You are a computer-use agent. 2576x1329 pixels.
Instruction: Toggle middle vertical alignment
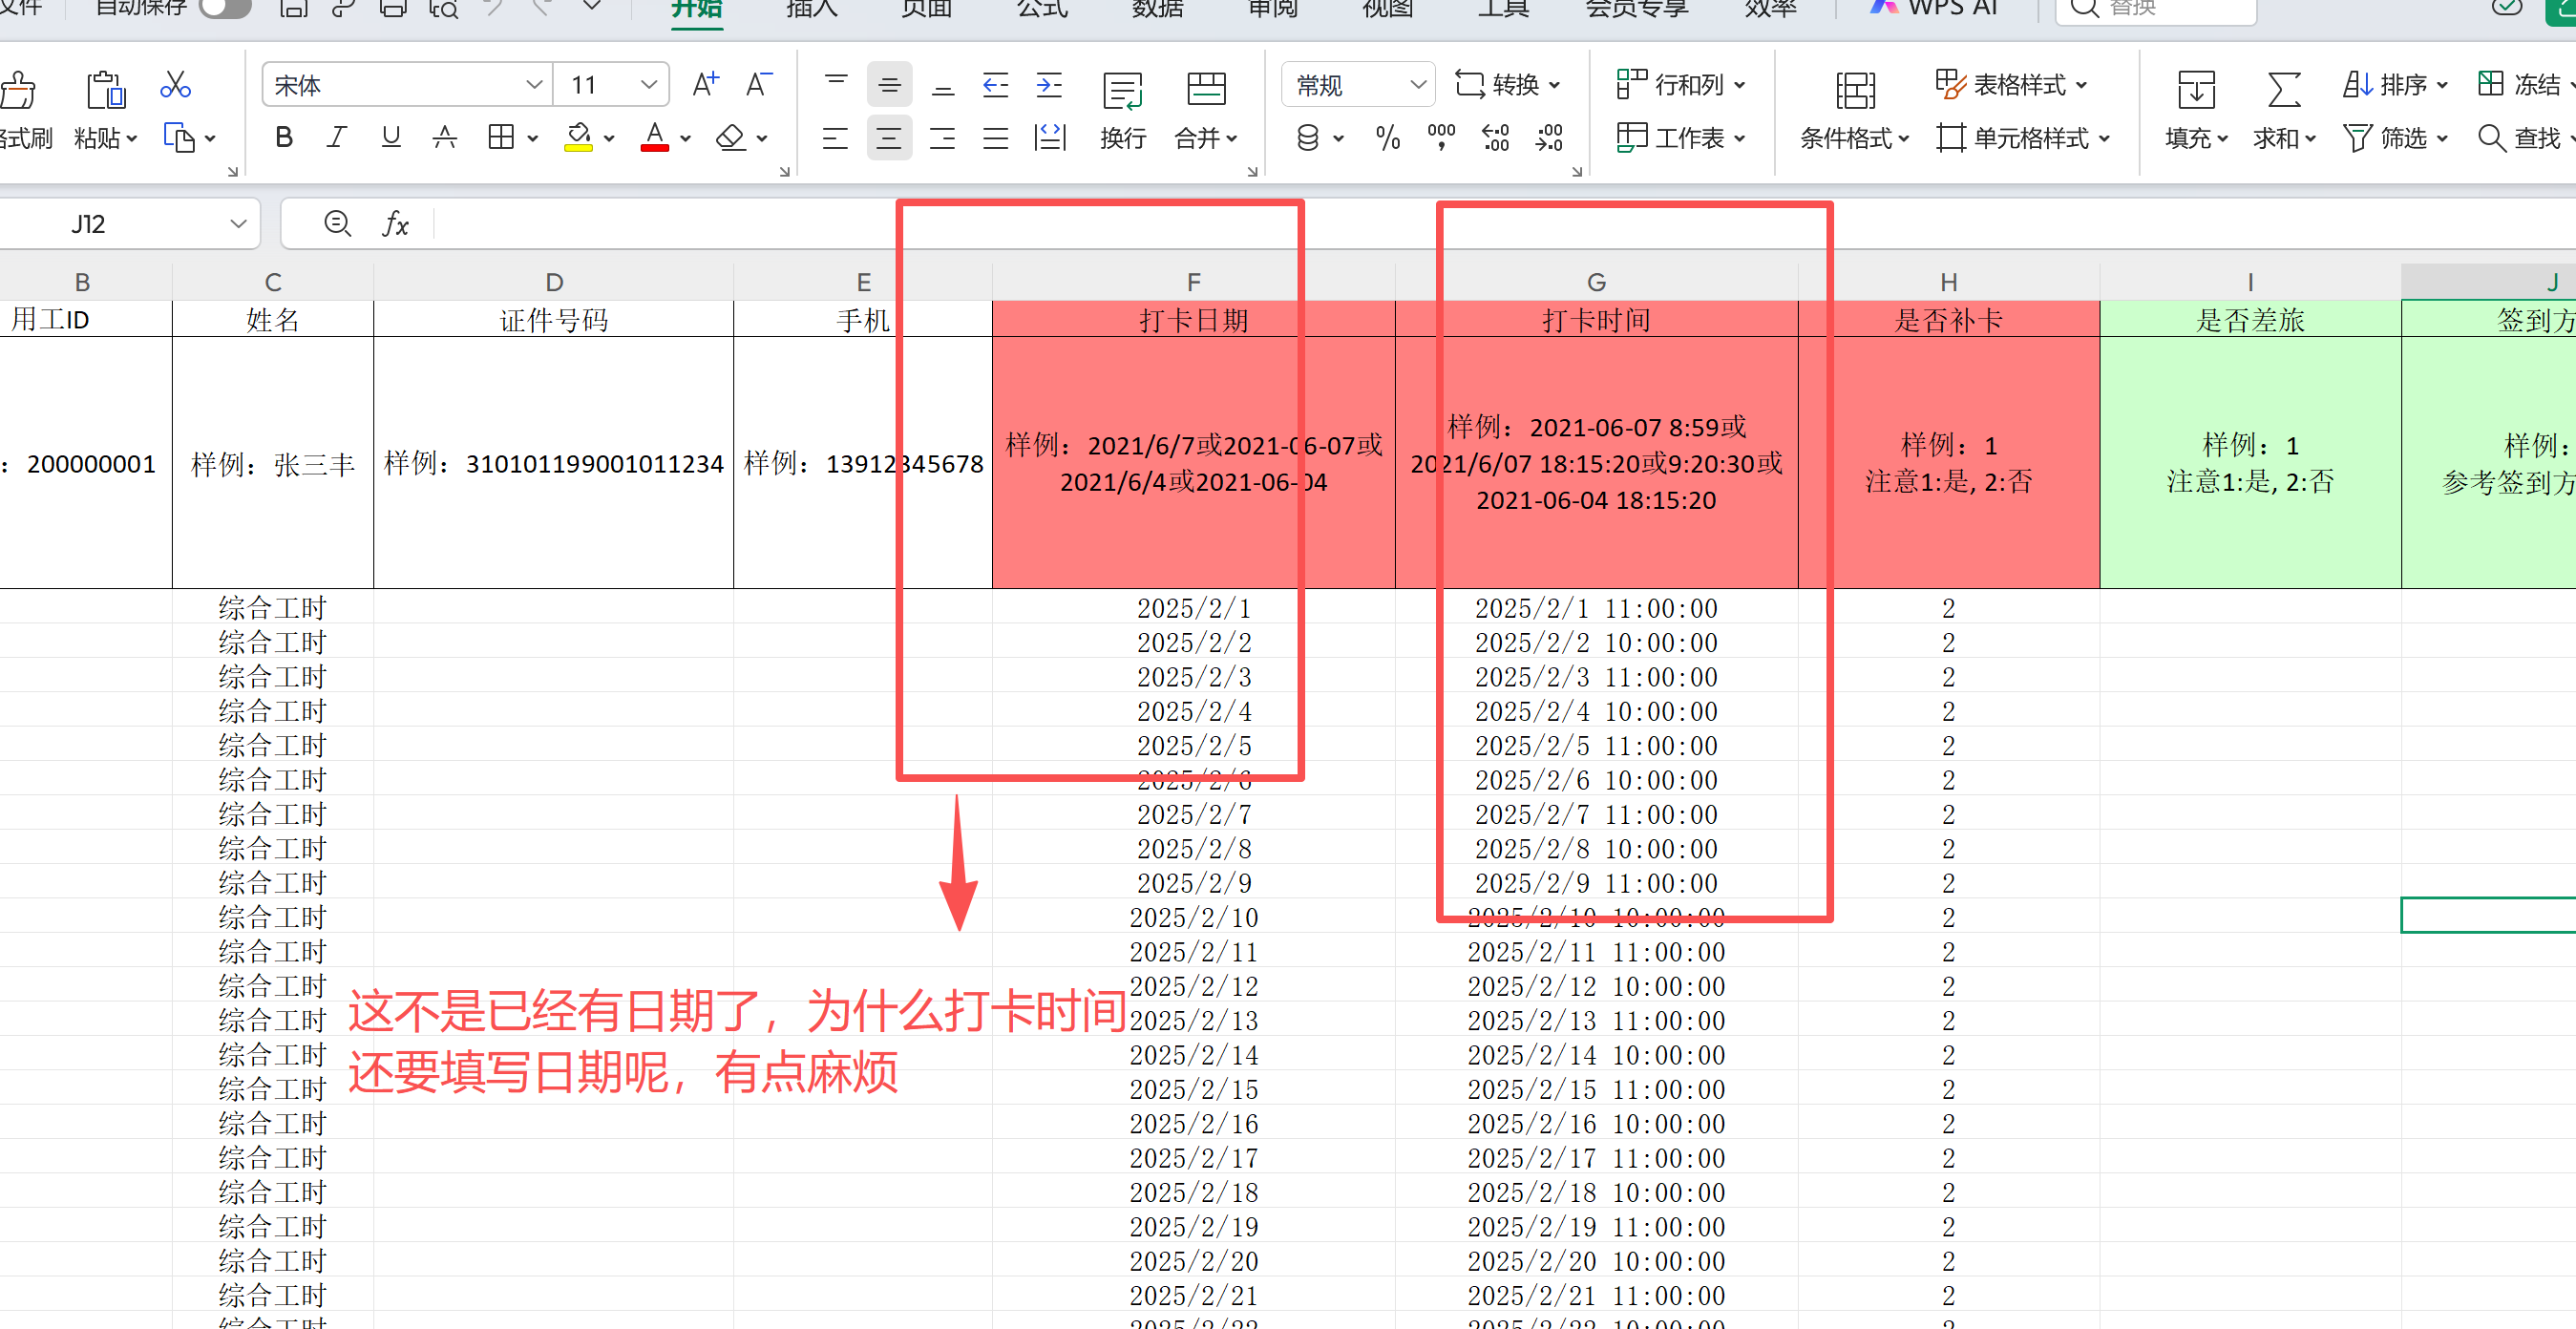[889, 85]
